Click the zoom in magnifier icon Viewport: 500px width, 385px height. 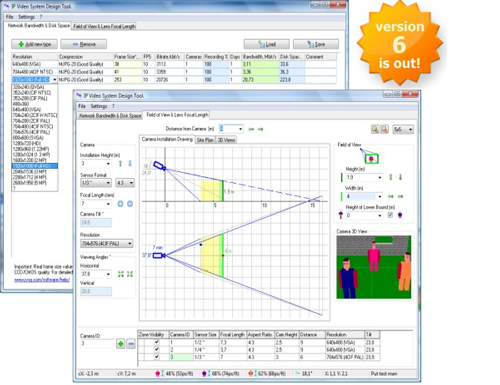click(x=375, y=129)
